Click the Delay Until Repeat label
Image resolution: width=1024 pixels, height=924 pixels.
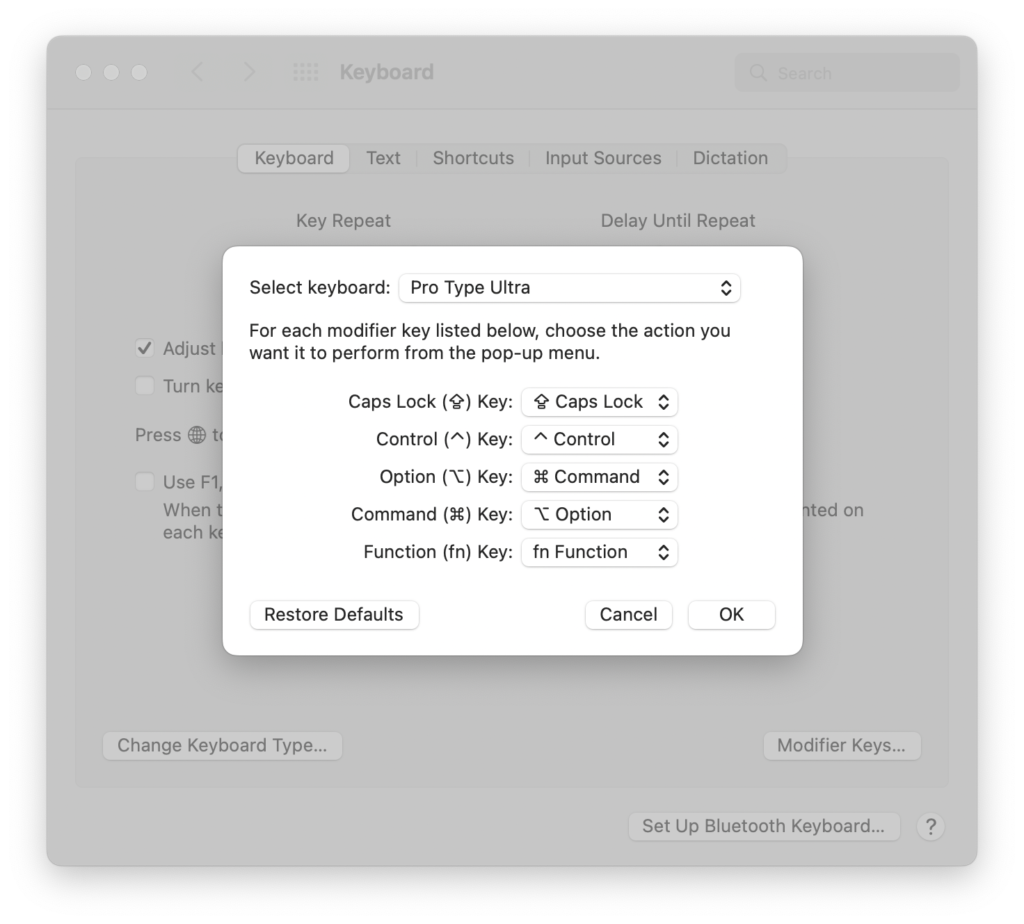point(678,221)
